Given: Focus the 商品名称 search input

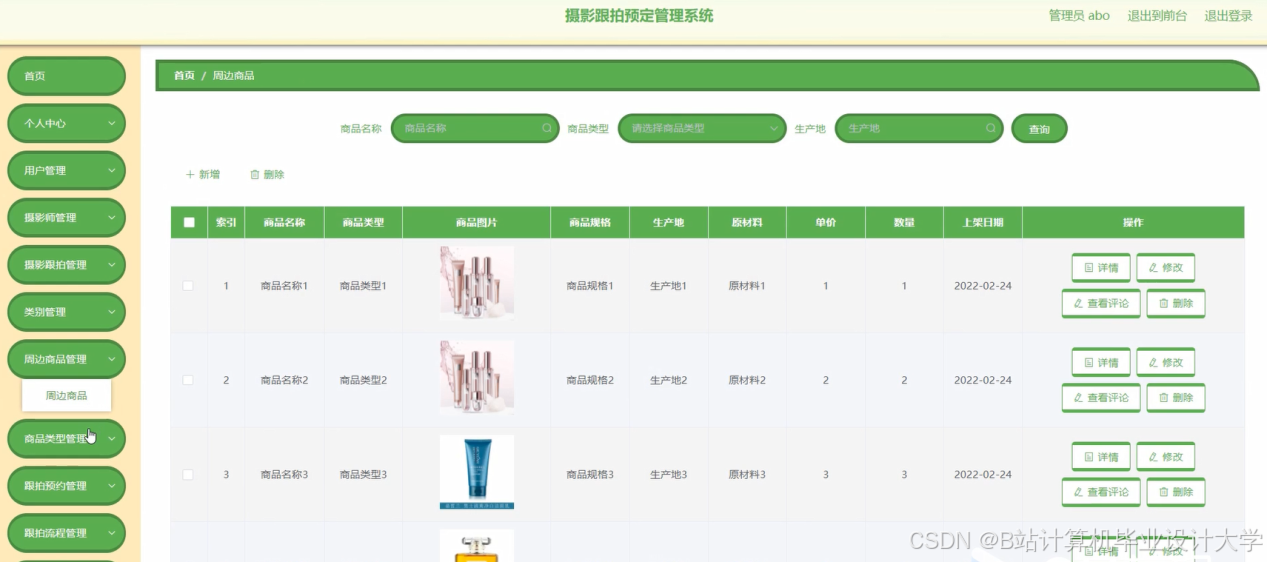Looking at the screenshot, I should 475,128.
